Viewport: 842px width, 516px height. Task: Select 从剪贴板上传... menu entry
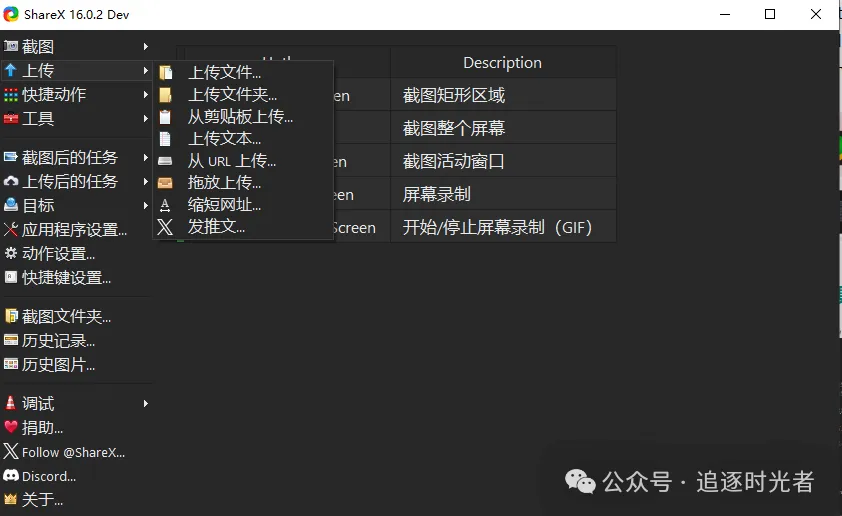click(244, 117)
